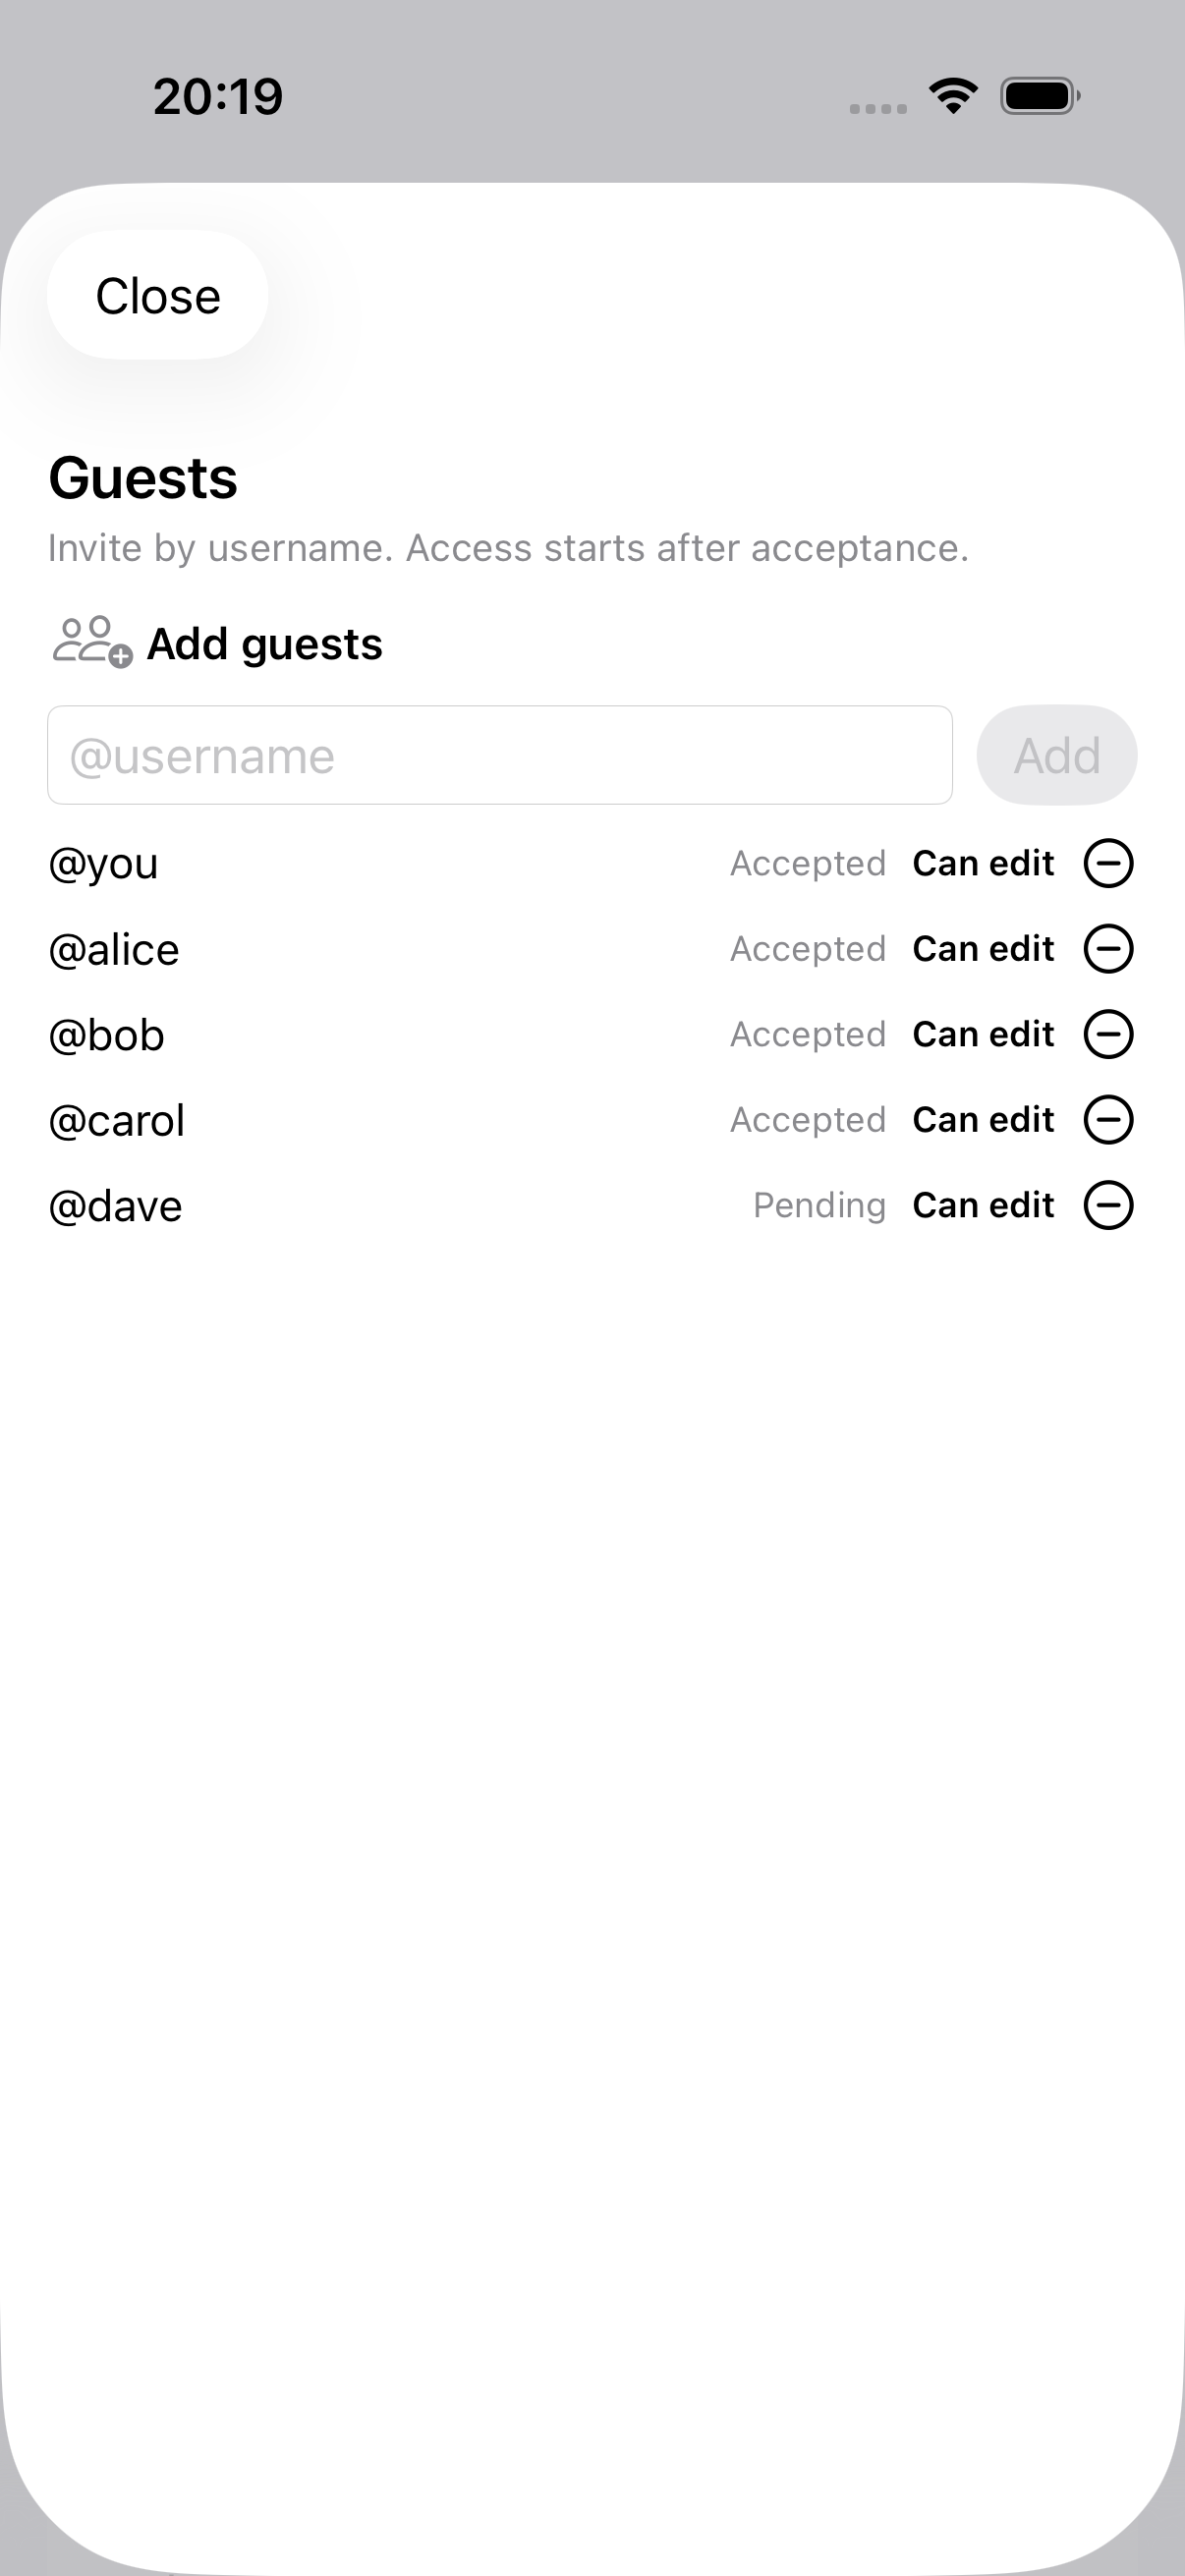Screen dimensions: 1185x2576
Task: Tap the Accepted status for @alice
Action: (x=808, y=949)
